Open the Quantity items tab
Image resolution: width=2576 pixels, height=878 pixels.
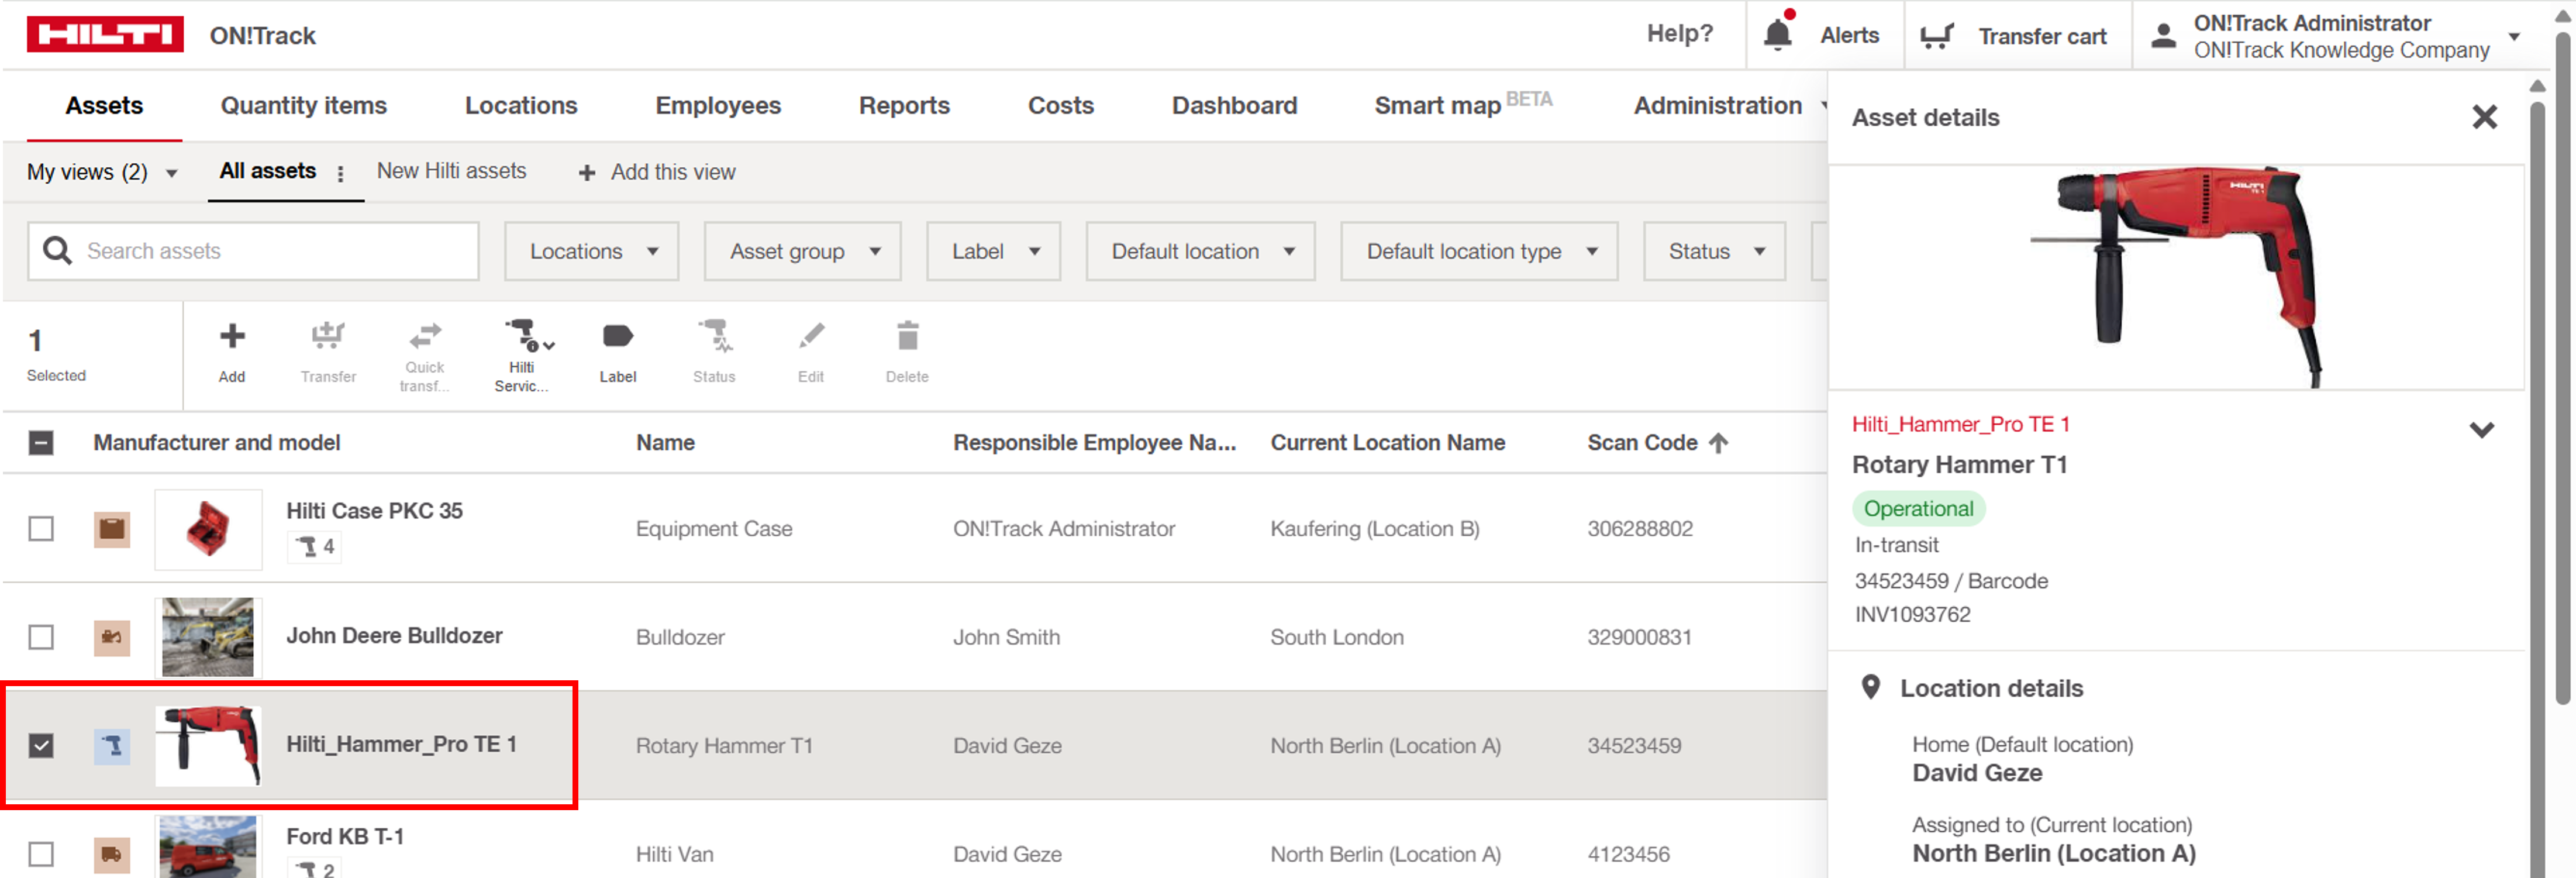(x=304, y=105)
